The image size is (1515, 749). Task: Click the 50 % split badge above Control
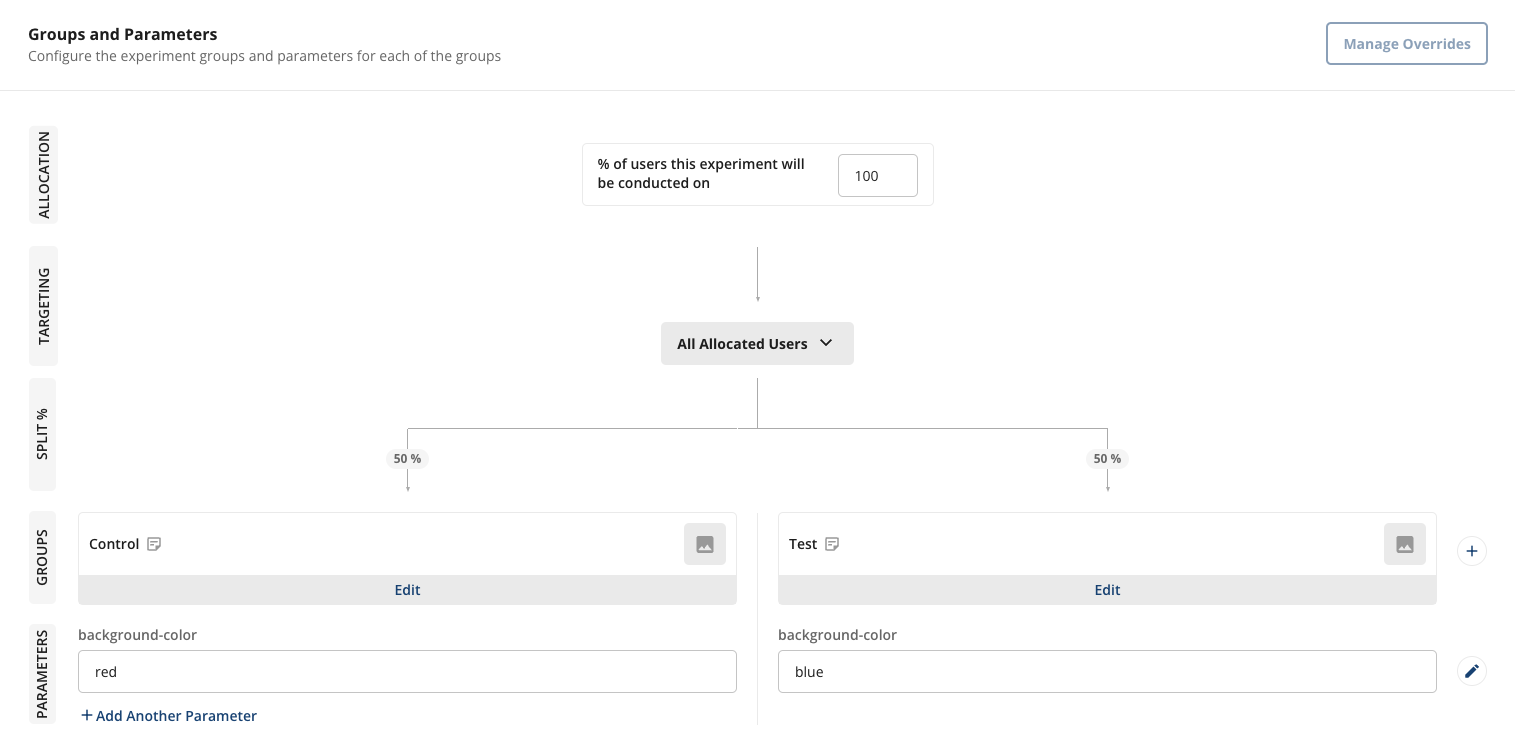click(407, 459)
